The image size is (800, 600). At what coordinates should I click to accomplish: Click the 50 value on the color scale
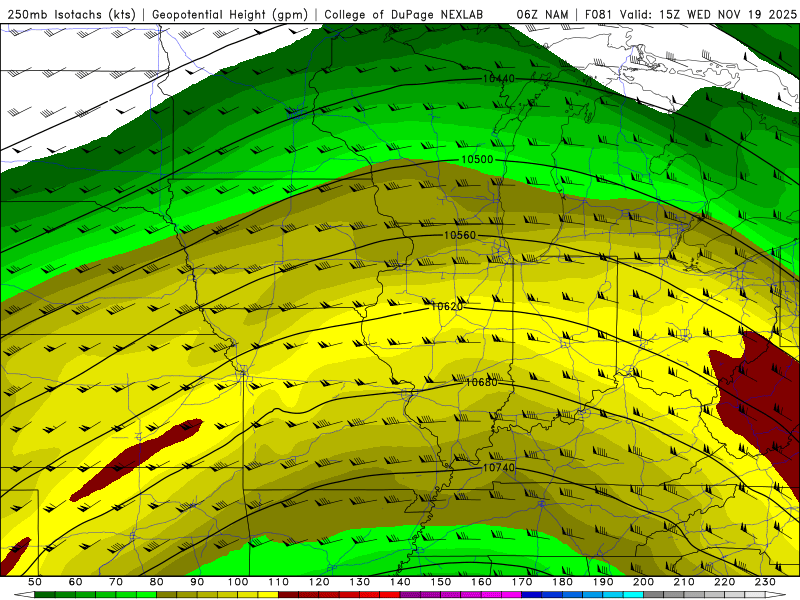point(35,582)
